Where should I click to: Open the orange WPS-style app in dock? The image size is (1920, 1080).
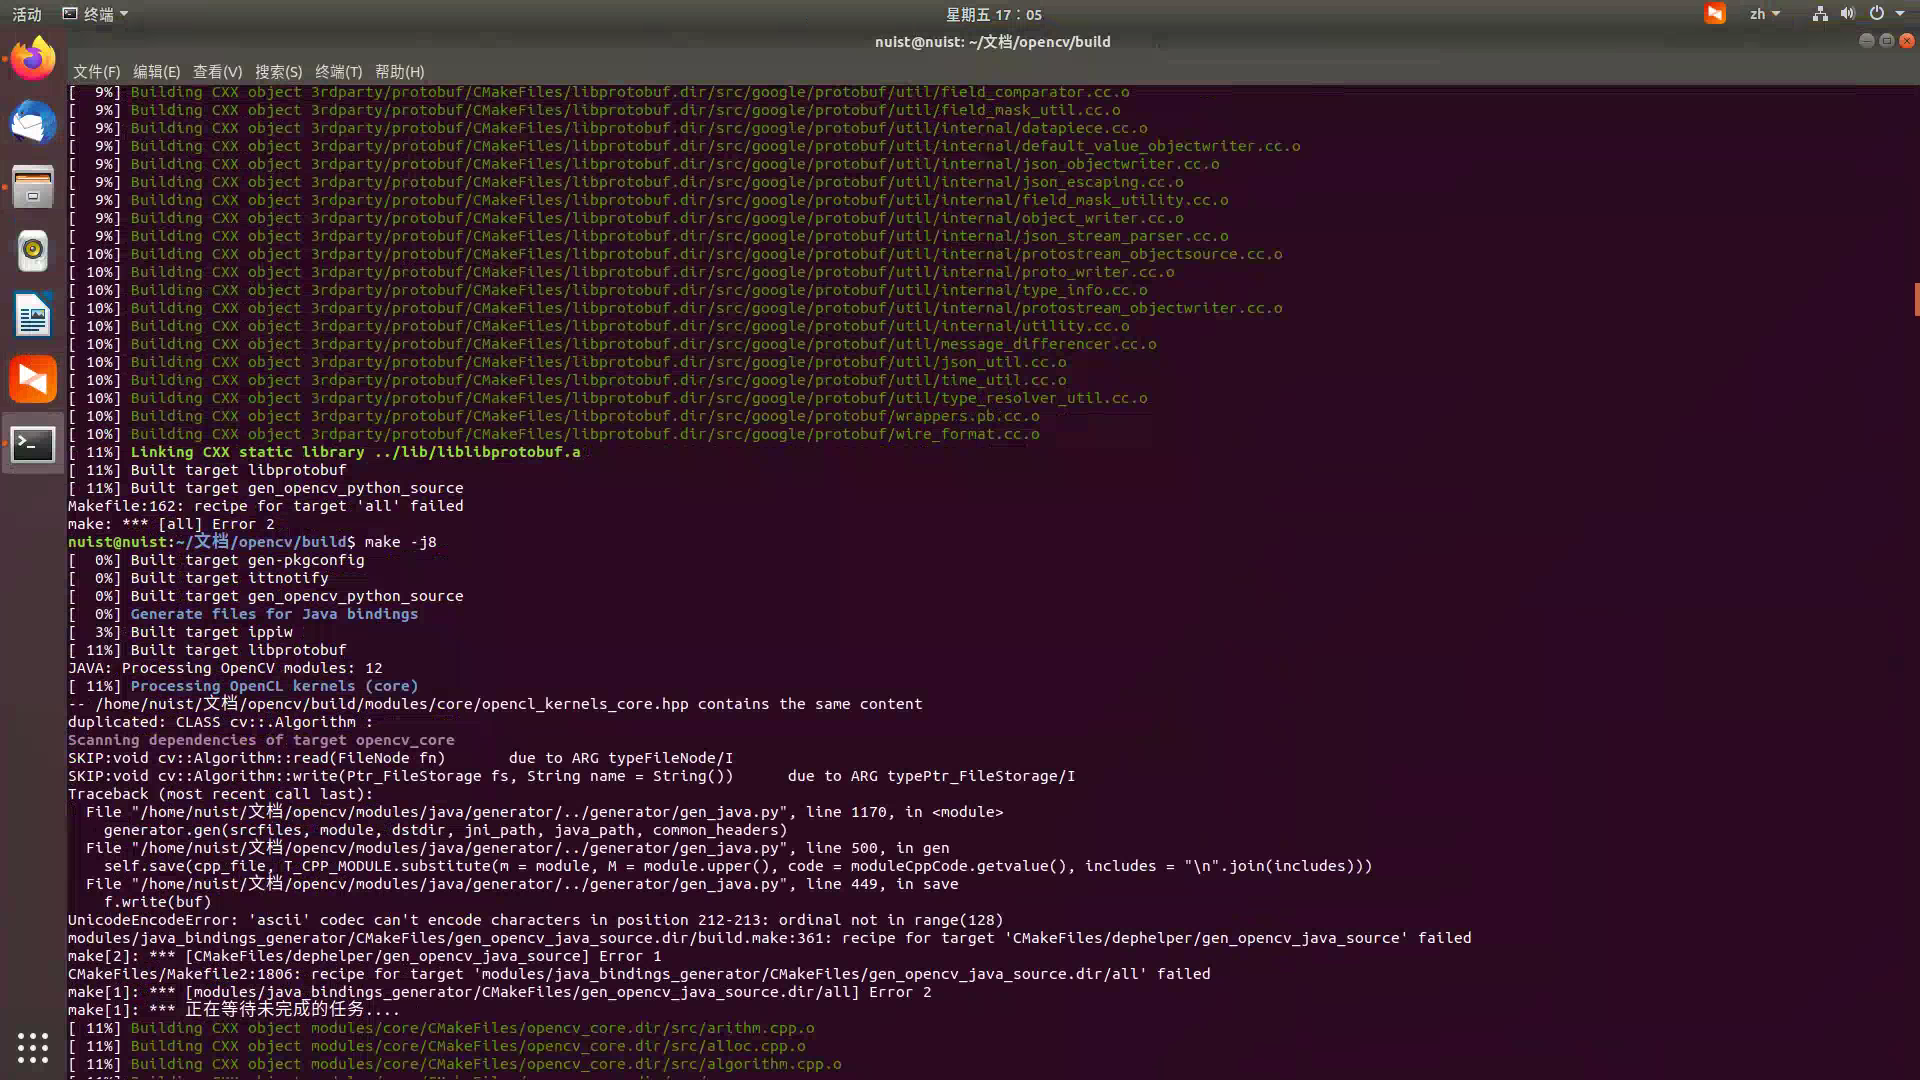pos(33,379)
